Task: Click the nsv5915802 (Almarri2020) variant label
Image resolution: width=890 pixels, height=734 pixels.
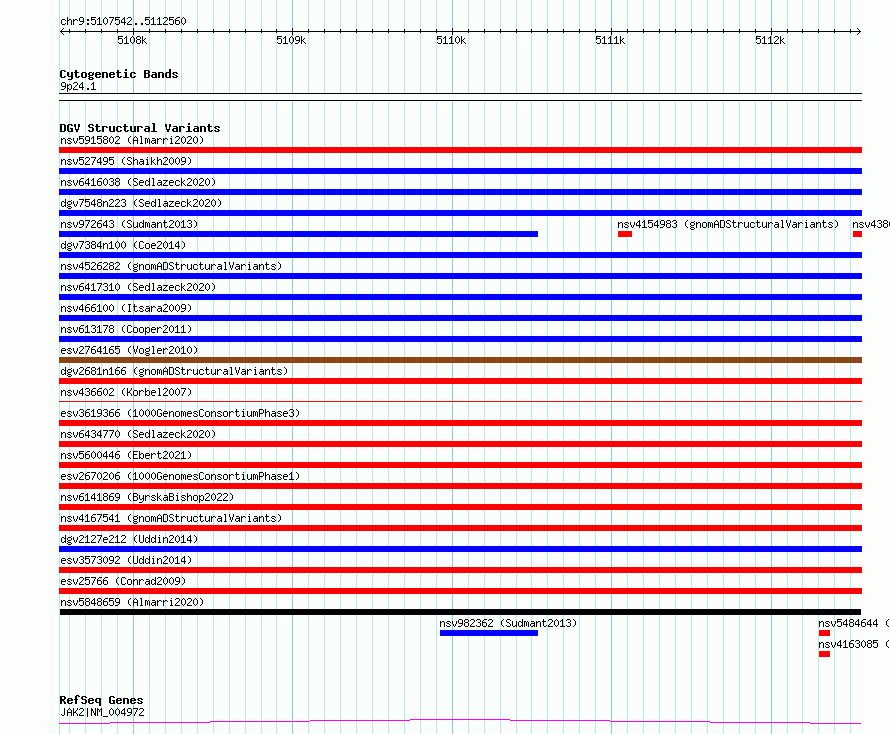Action: 132,140
